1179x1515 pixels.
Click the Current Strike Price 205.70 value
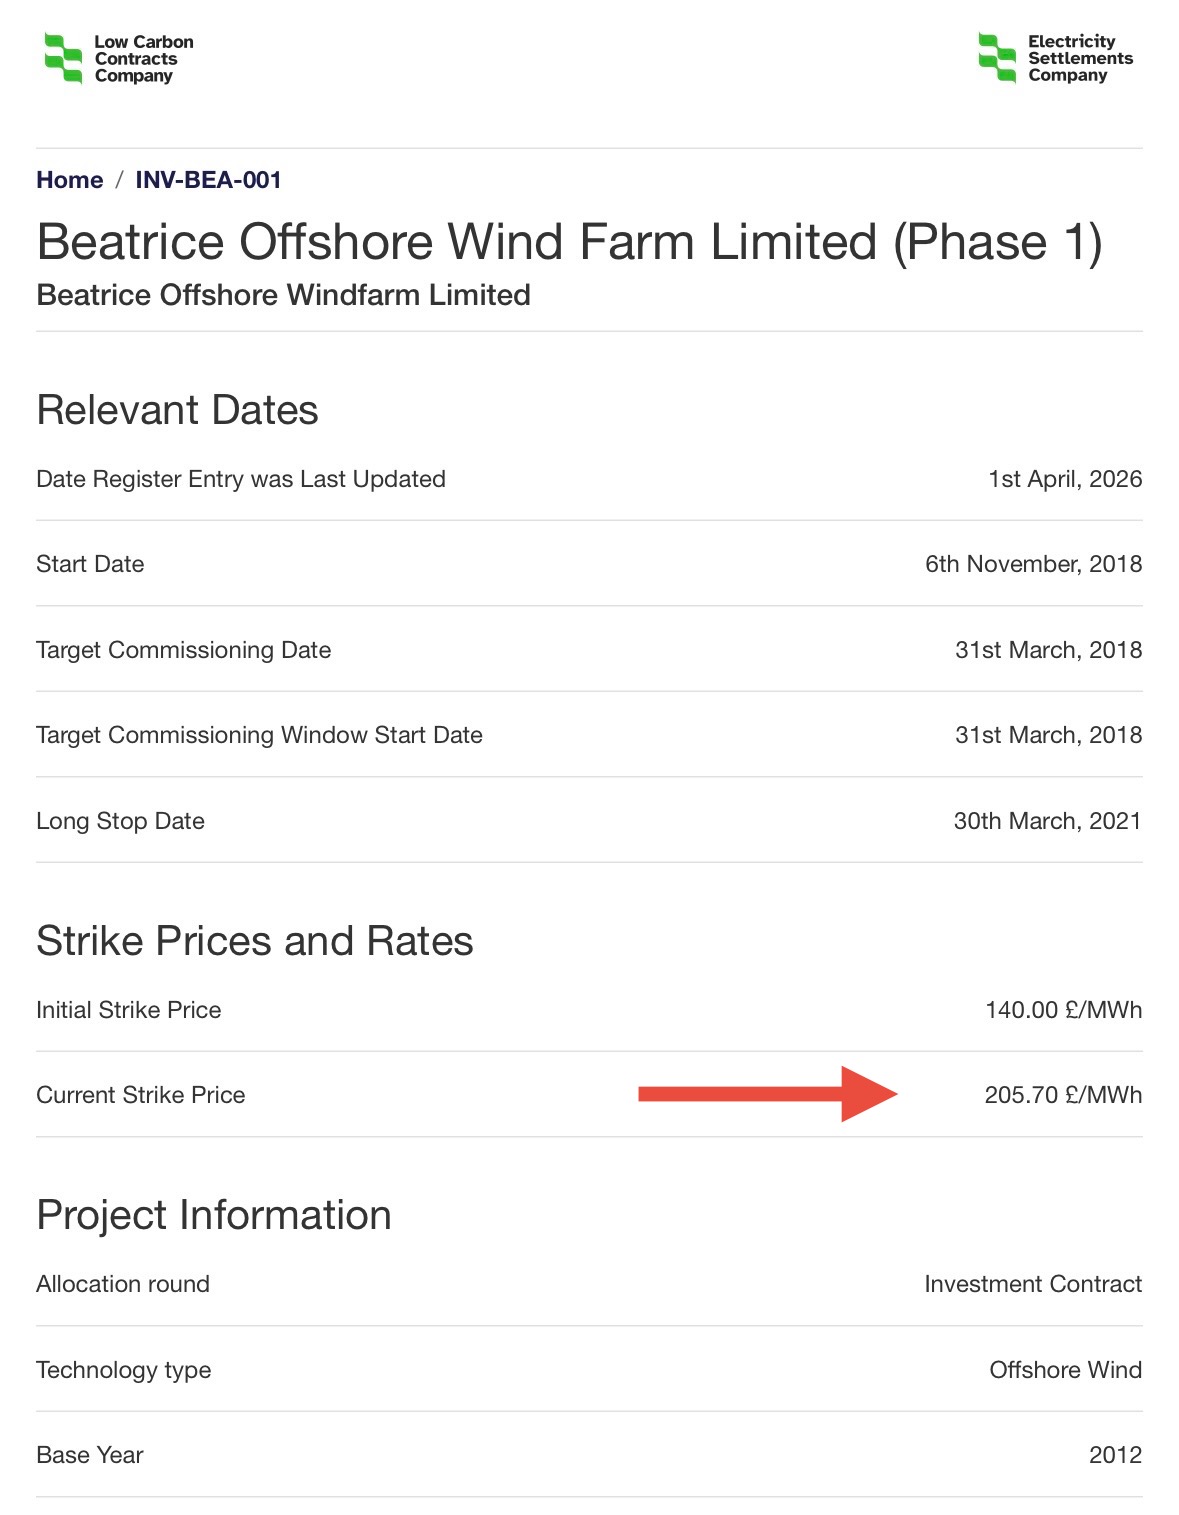1062,1095
